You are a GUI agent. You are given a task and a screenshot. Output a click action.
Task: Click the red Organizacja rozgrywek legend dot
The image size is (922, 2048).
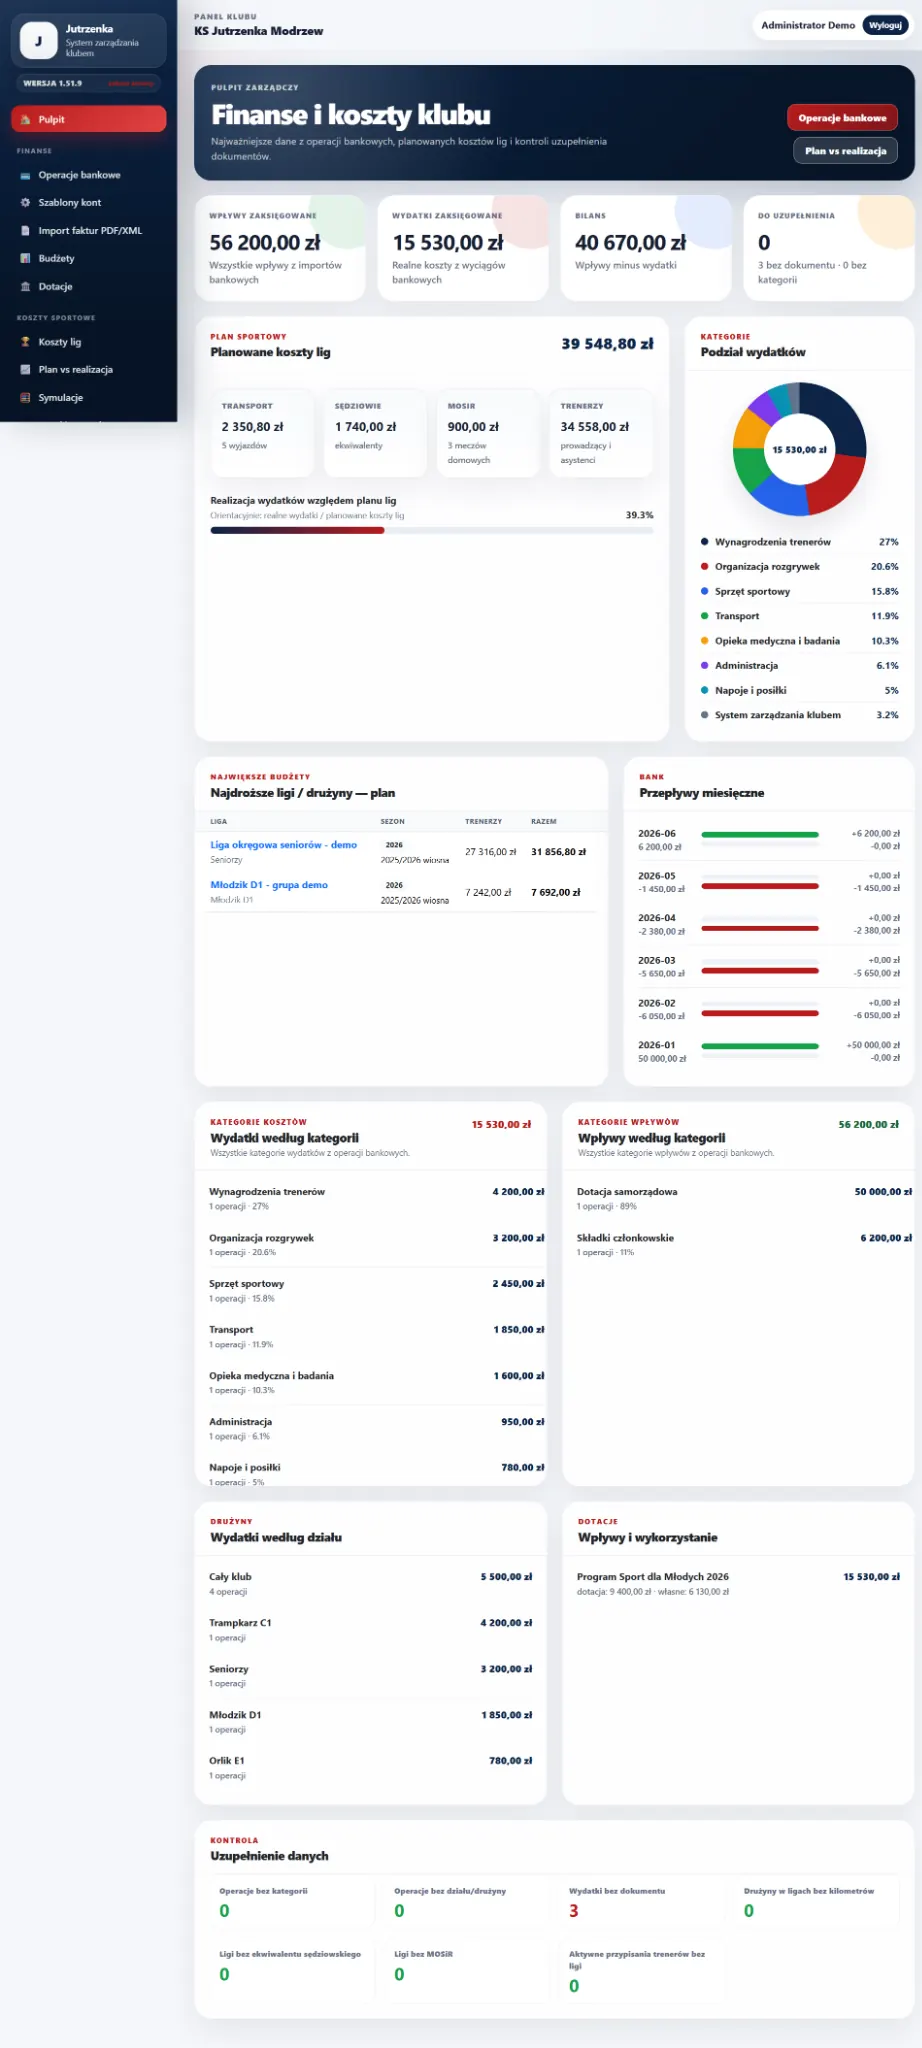coord(705,567)
